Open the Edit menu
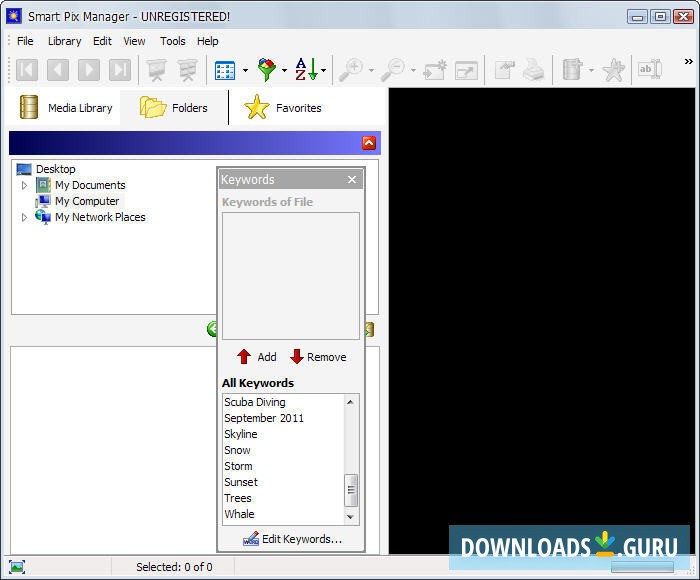The width and height of the screenshot is (700, 580). 102,41
